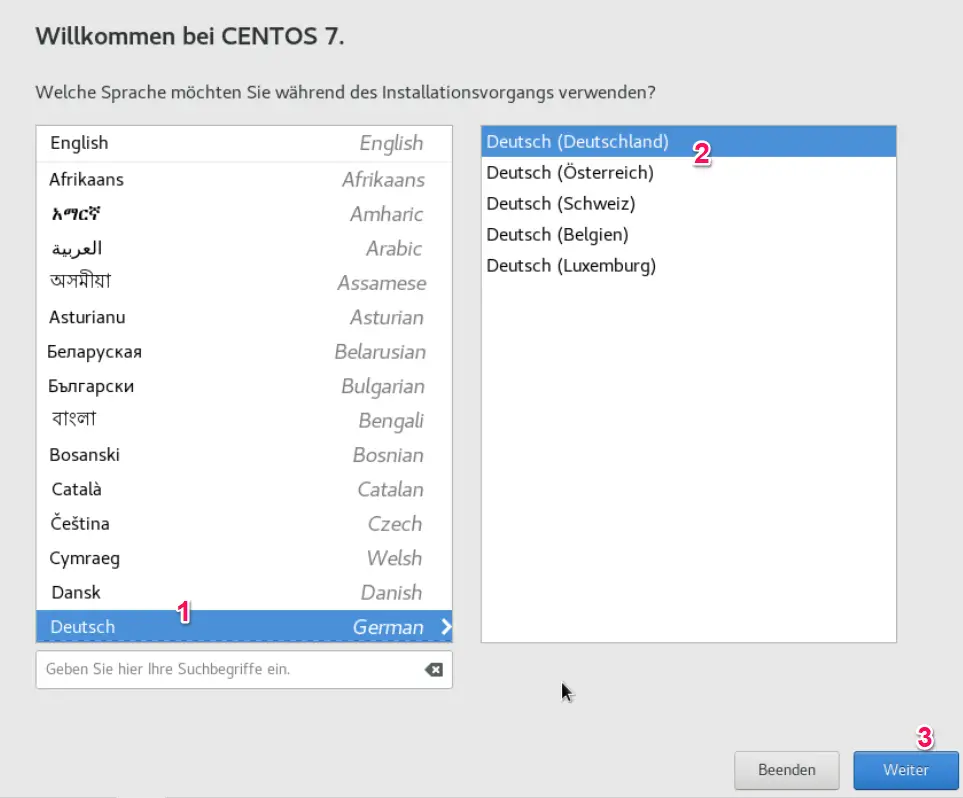Pick the Assamese language row
This screenshot has width=963, height=798.
(x=244, y=283)
